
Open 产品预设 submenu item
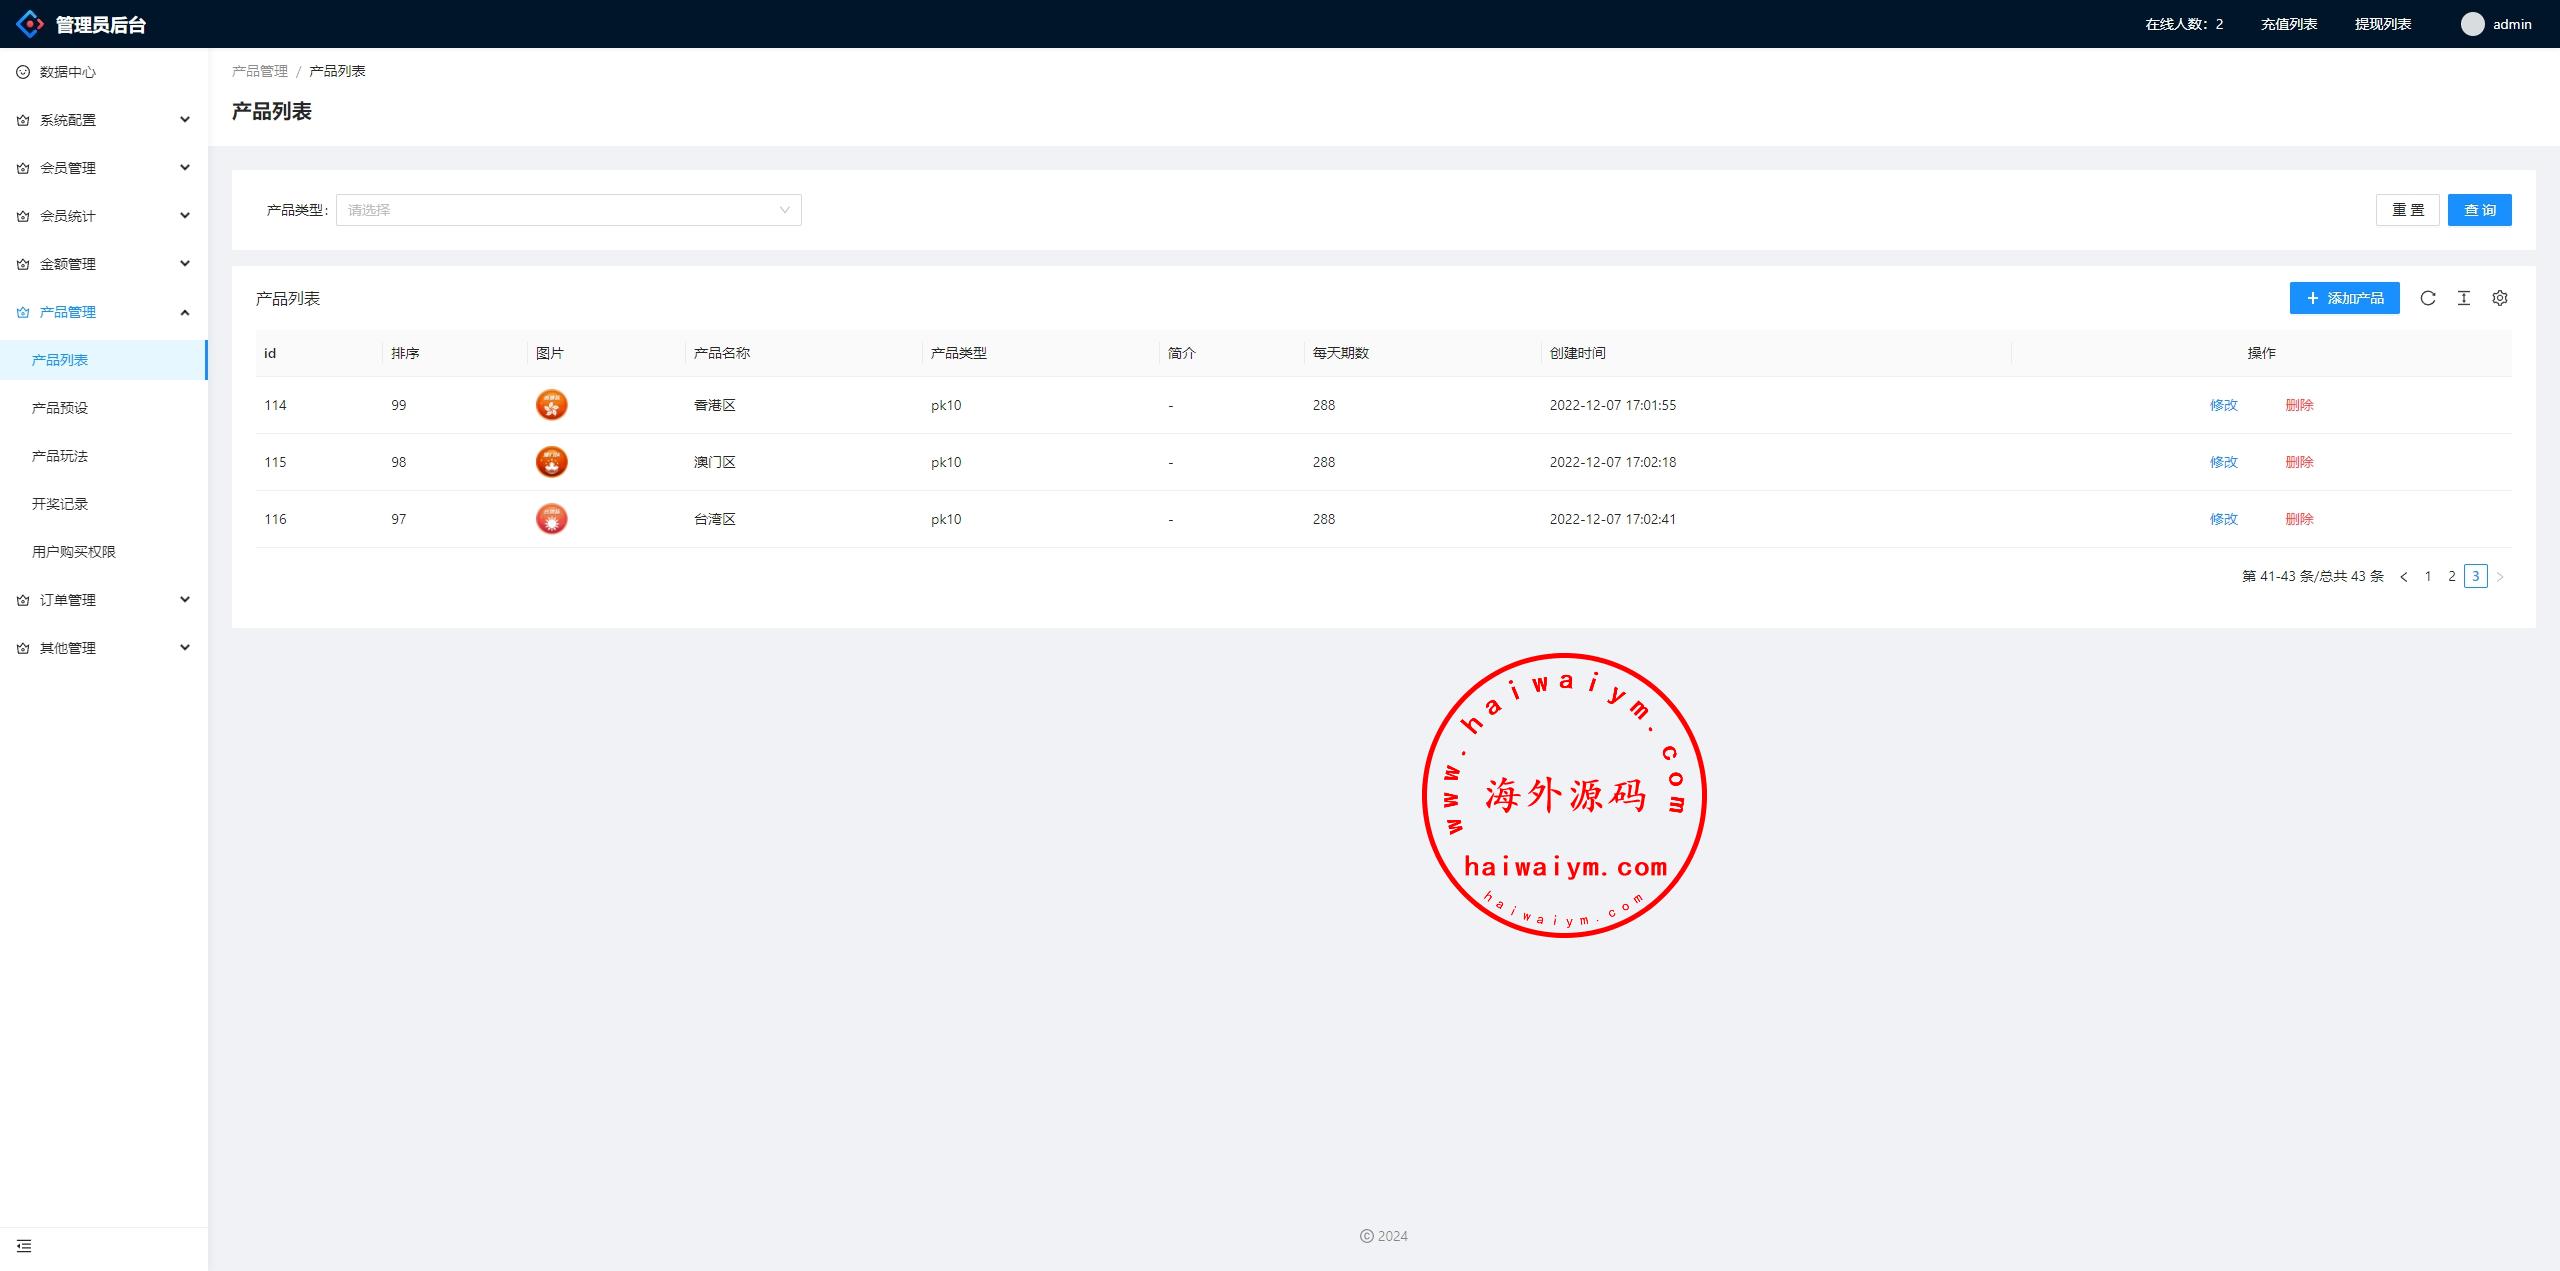point(60,408)
